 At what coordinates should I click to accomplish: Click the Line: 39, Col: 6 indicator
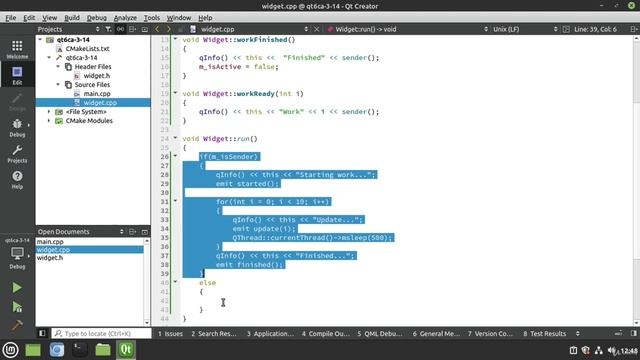595,29
